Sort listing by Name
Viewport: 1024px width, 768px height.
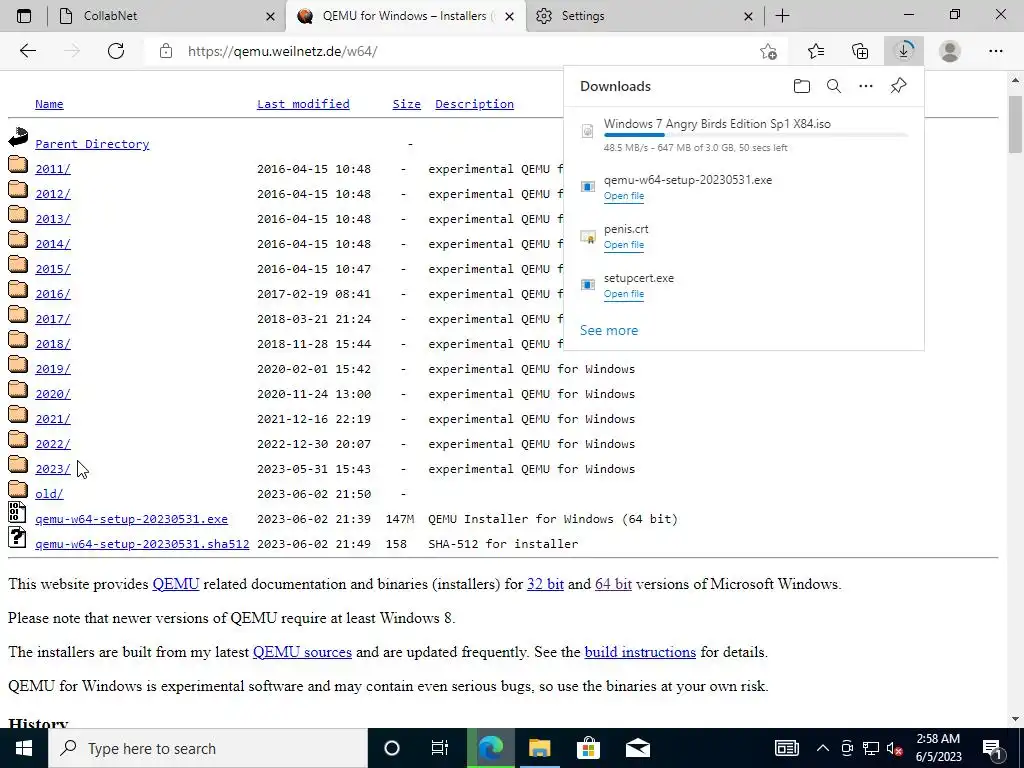49,104
